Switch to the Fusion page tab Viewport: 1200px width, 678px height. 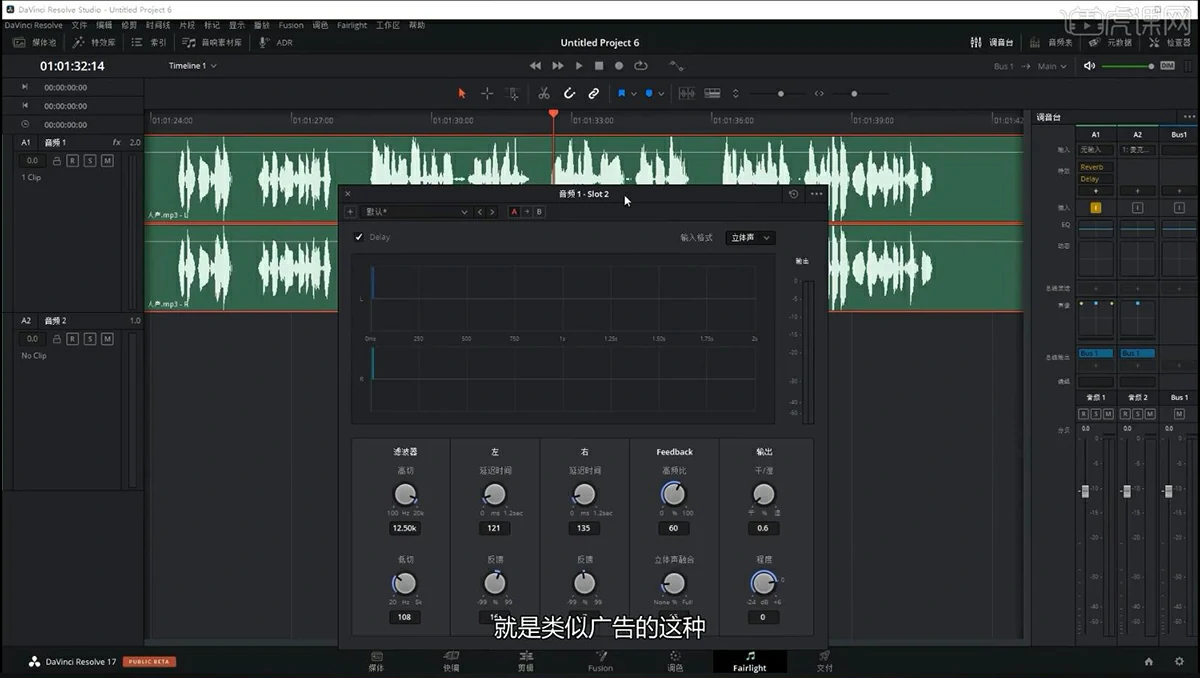(x=600, y=661)
